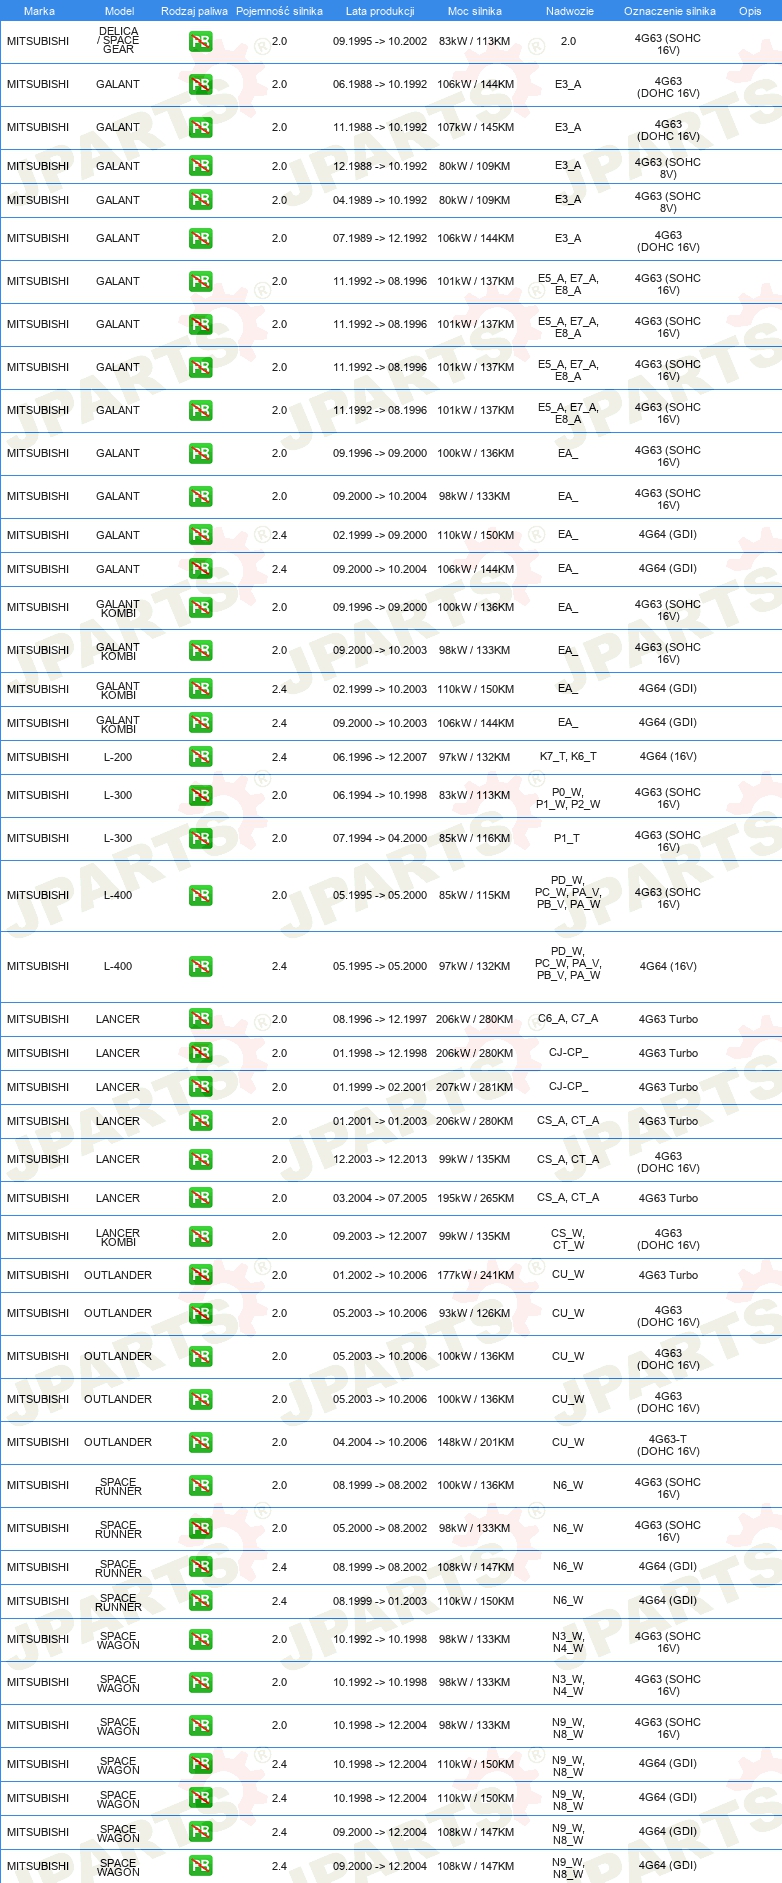Select the body cell 'C6_A, C7_A'
The height and width of the screenshot is (1883, 782).
pyautogui.click(x=568, y=1019)
